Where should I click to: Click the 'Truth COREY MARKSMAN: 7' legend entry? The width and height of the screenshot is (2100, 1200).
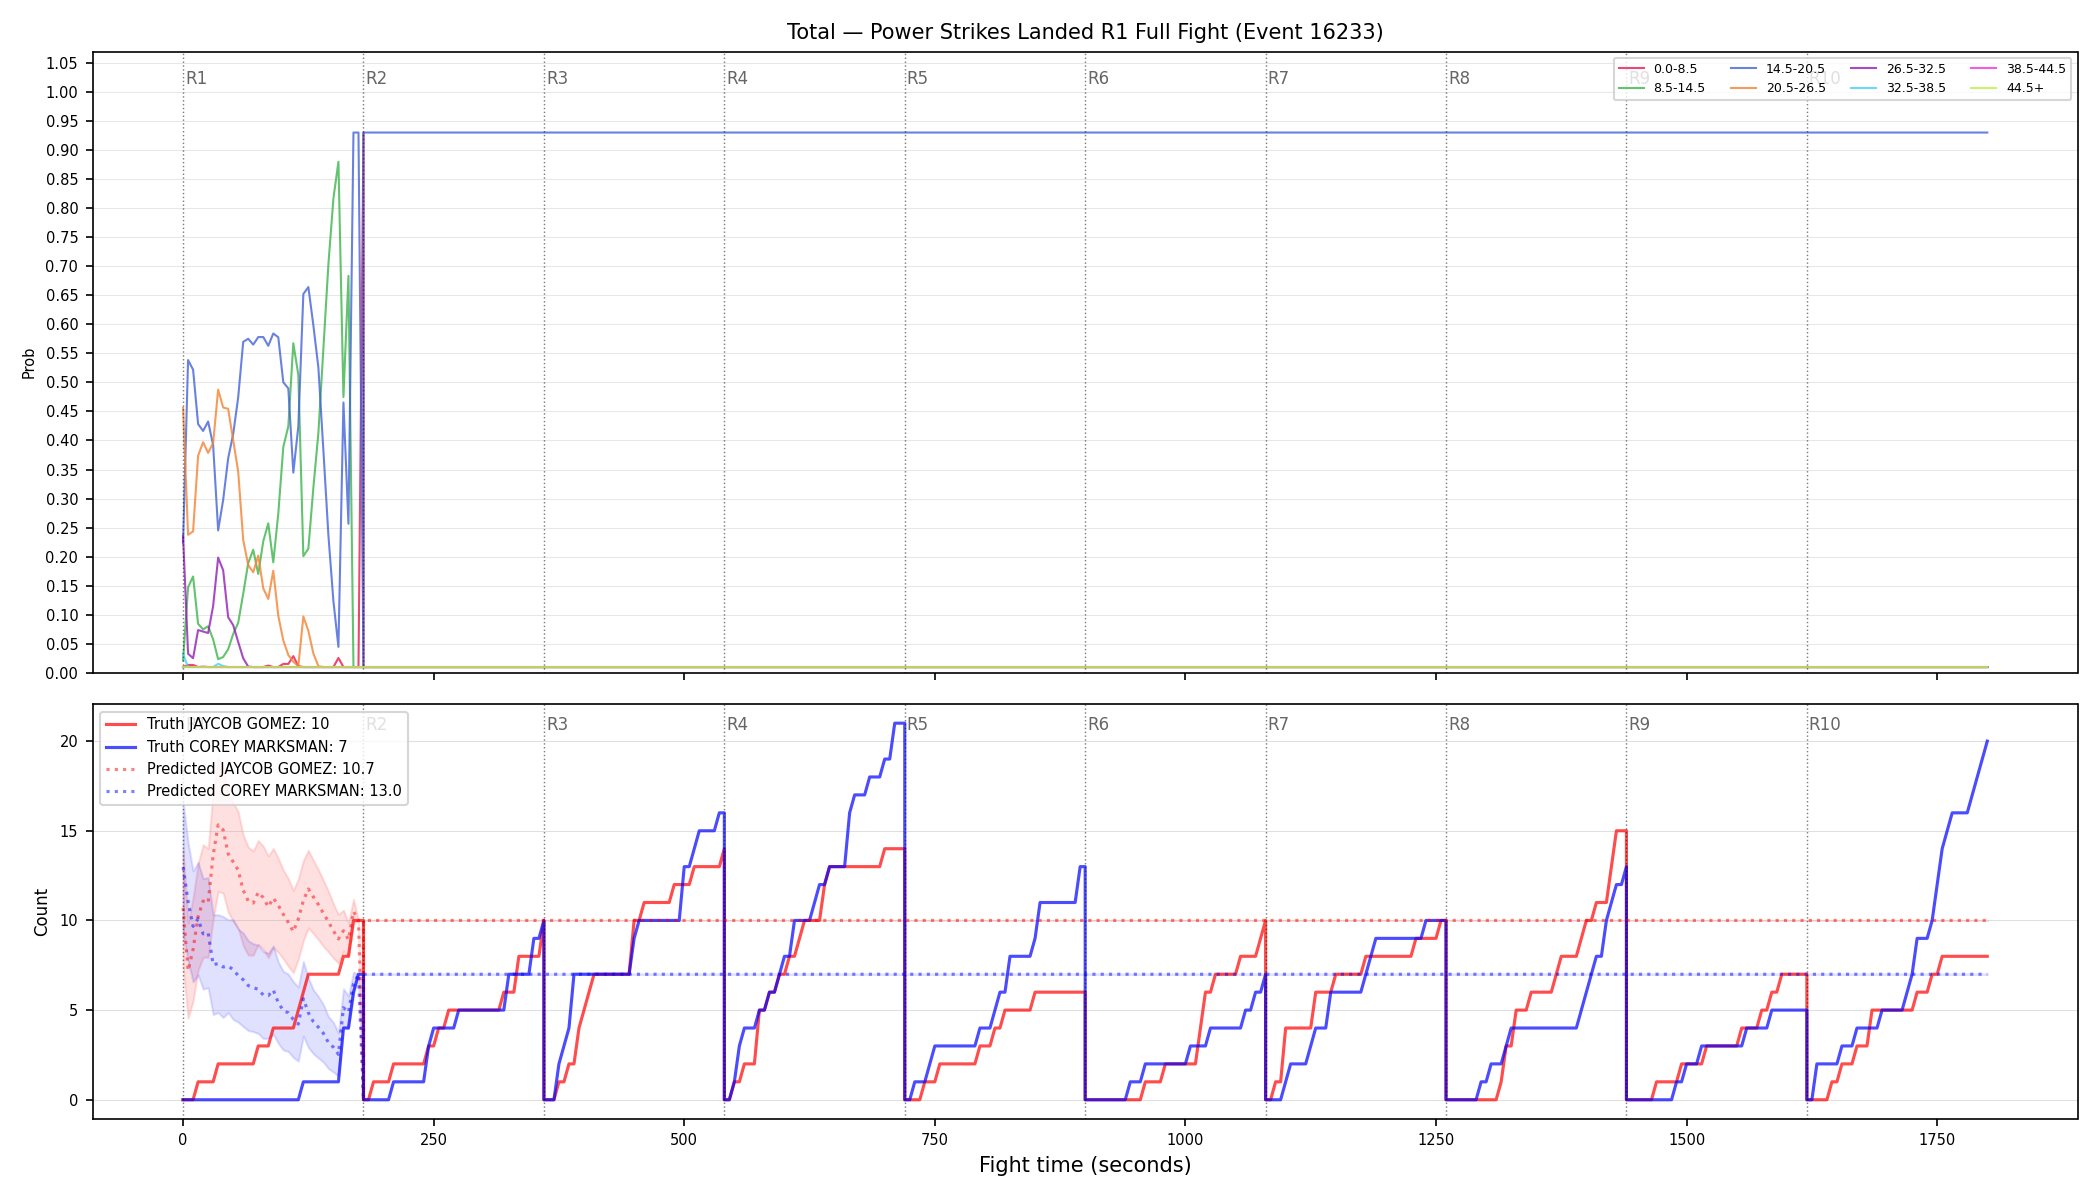pos(226,746)
